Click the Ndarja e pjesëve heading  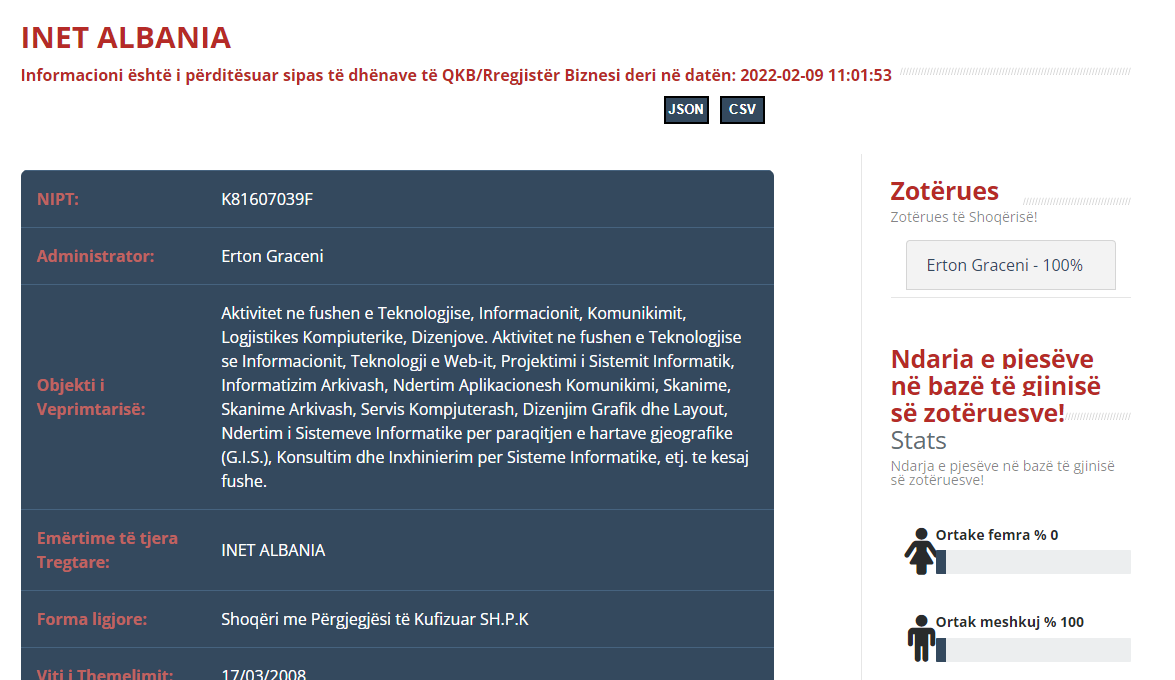pyautogui.click(x=995, y=385)
